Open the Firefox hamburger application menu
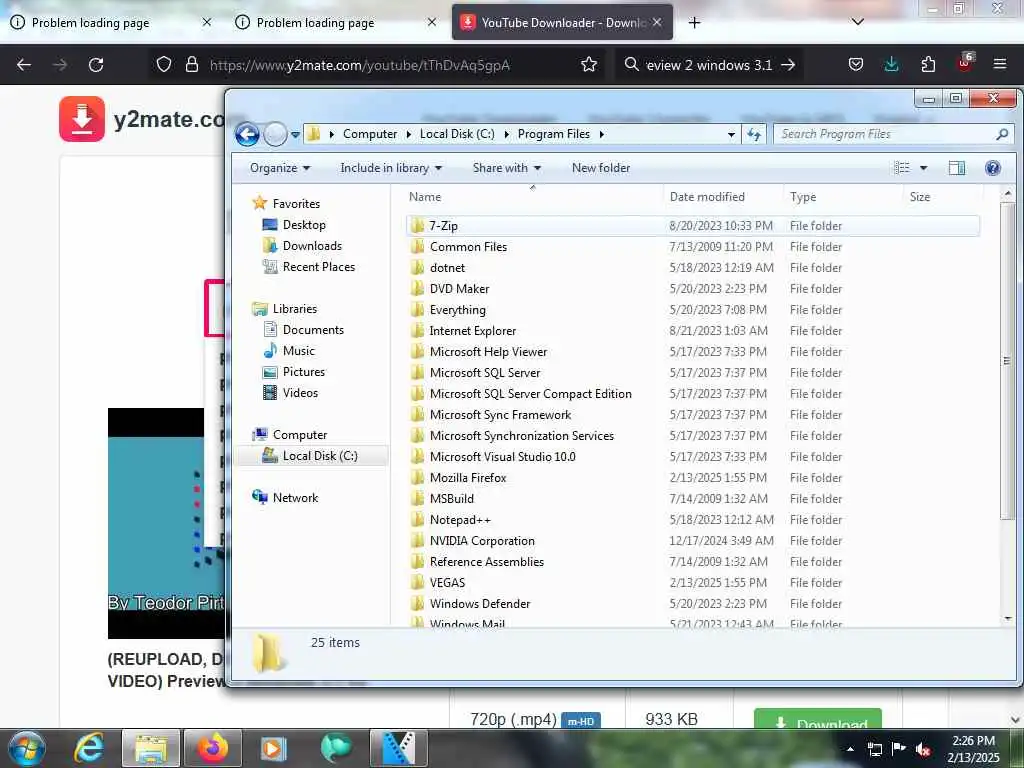The width and height of the screenshot is (1024, 768). 1000,65
